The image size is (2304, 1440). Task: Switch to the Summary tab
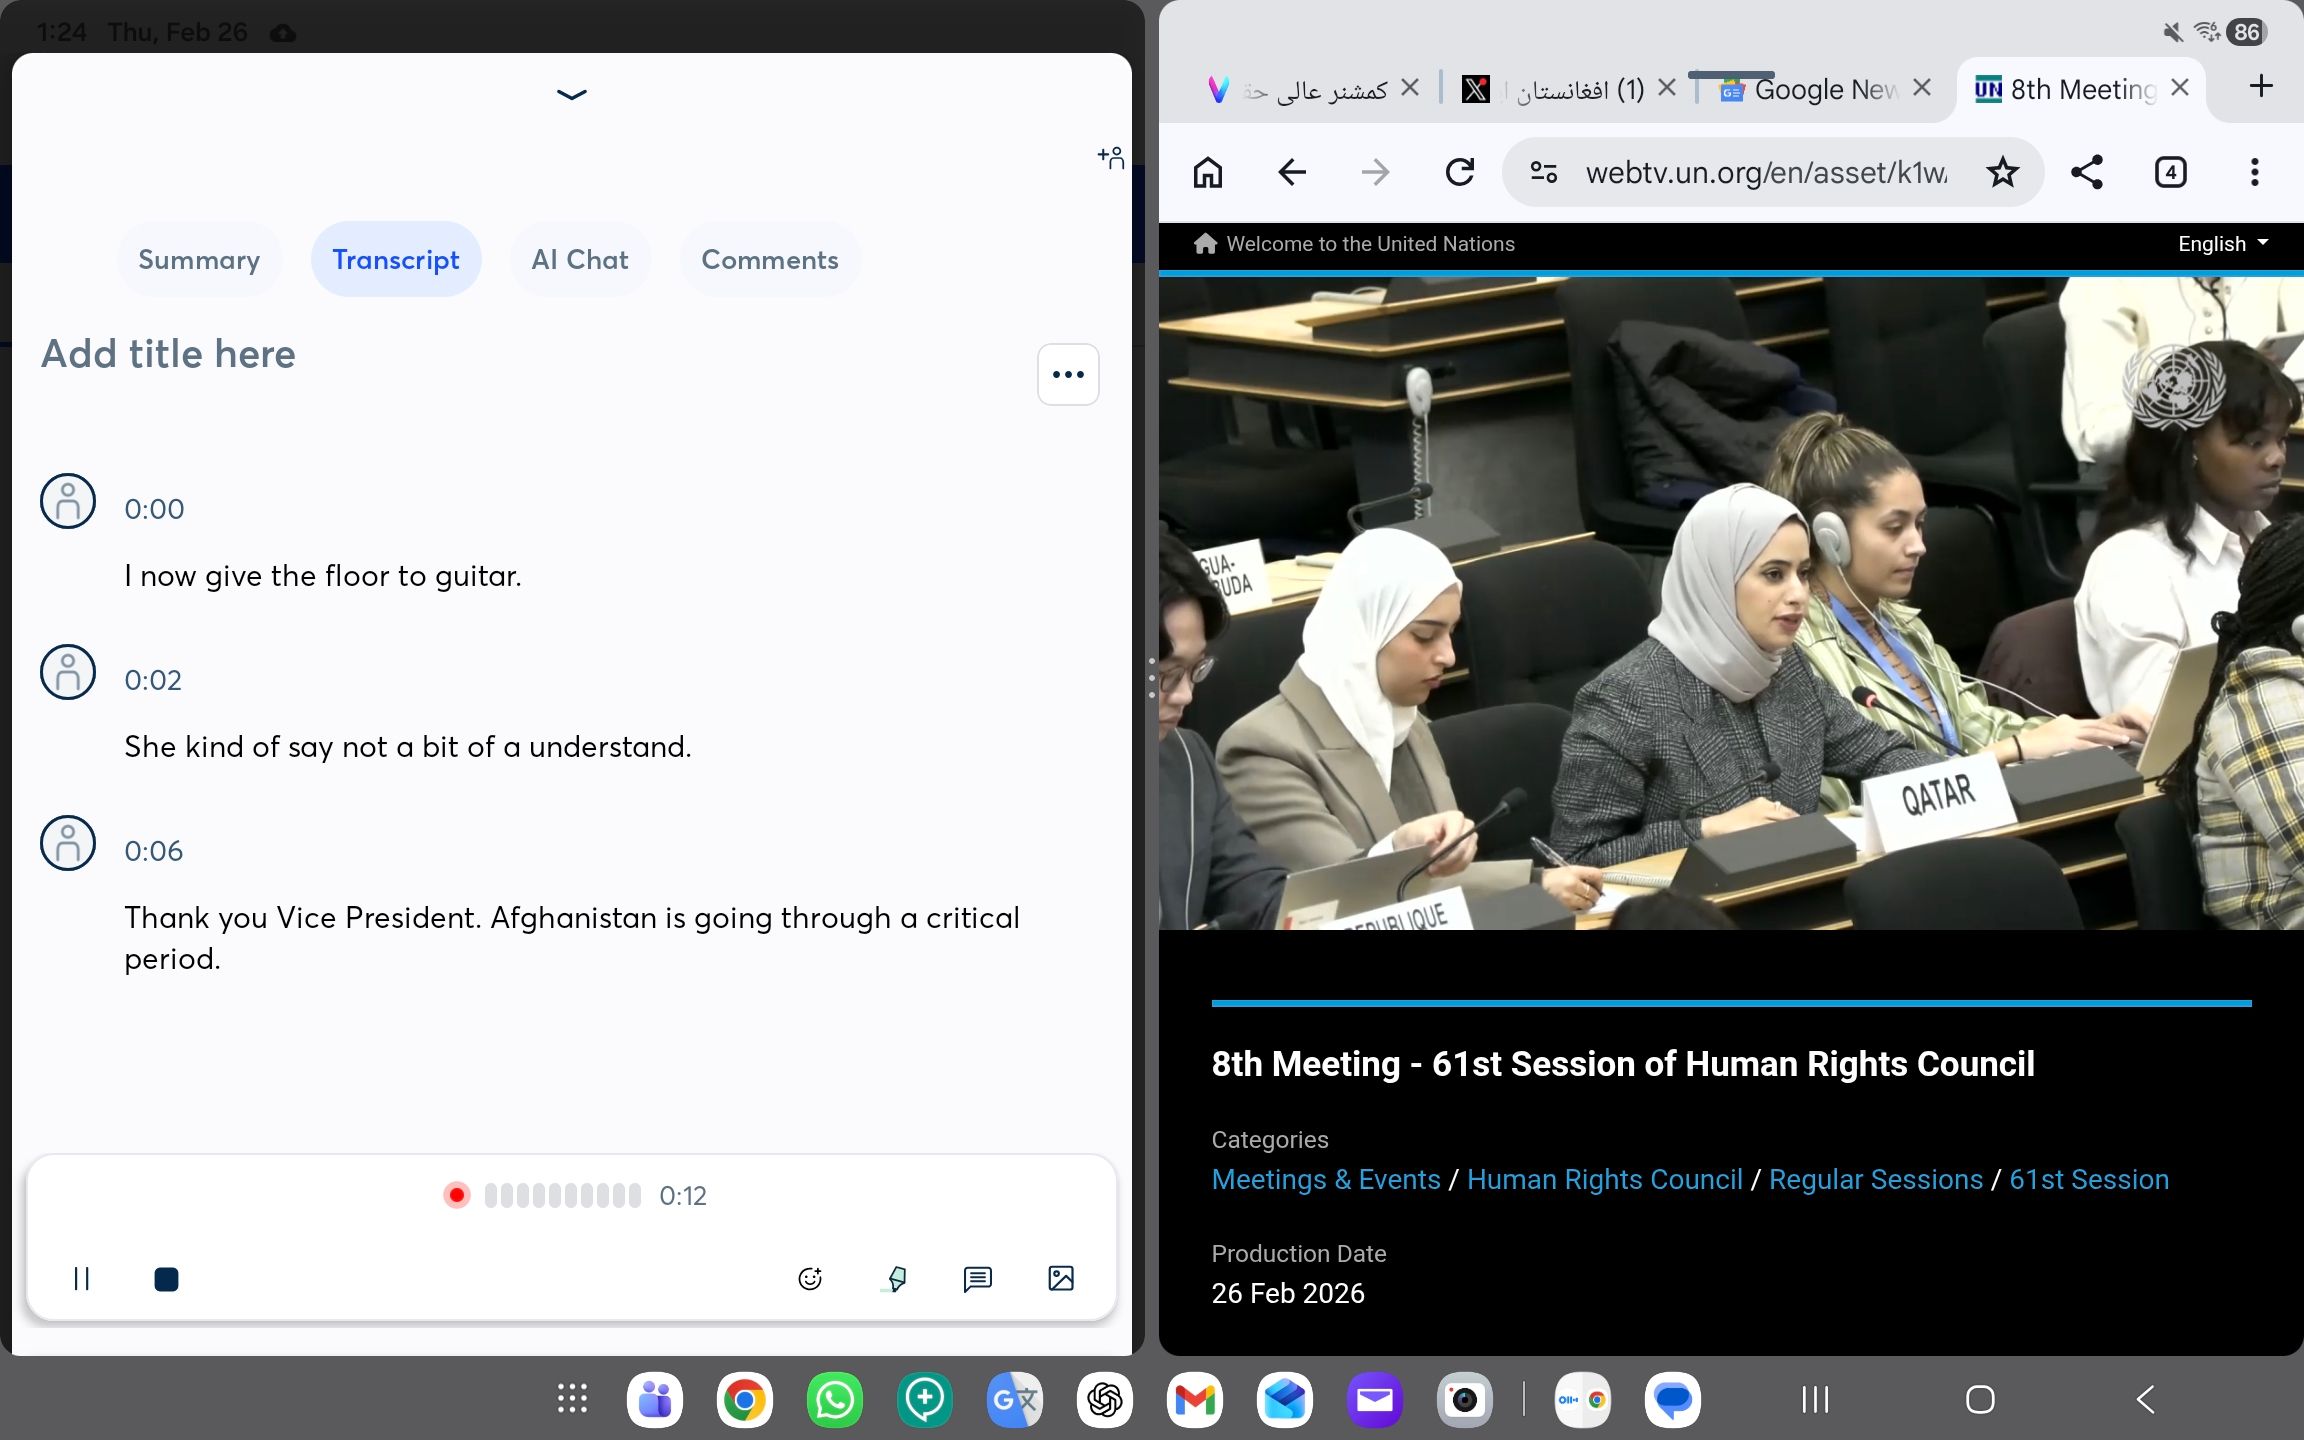199,260
